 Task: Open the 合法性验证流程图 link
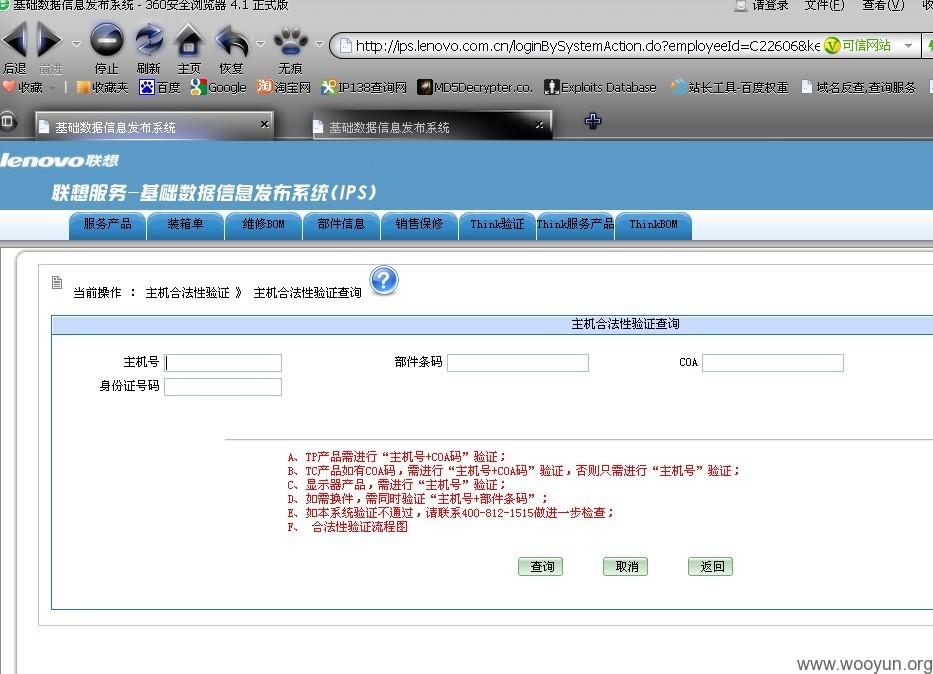(x=359, y=526)
